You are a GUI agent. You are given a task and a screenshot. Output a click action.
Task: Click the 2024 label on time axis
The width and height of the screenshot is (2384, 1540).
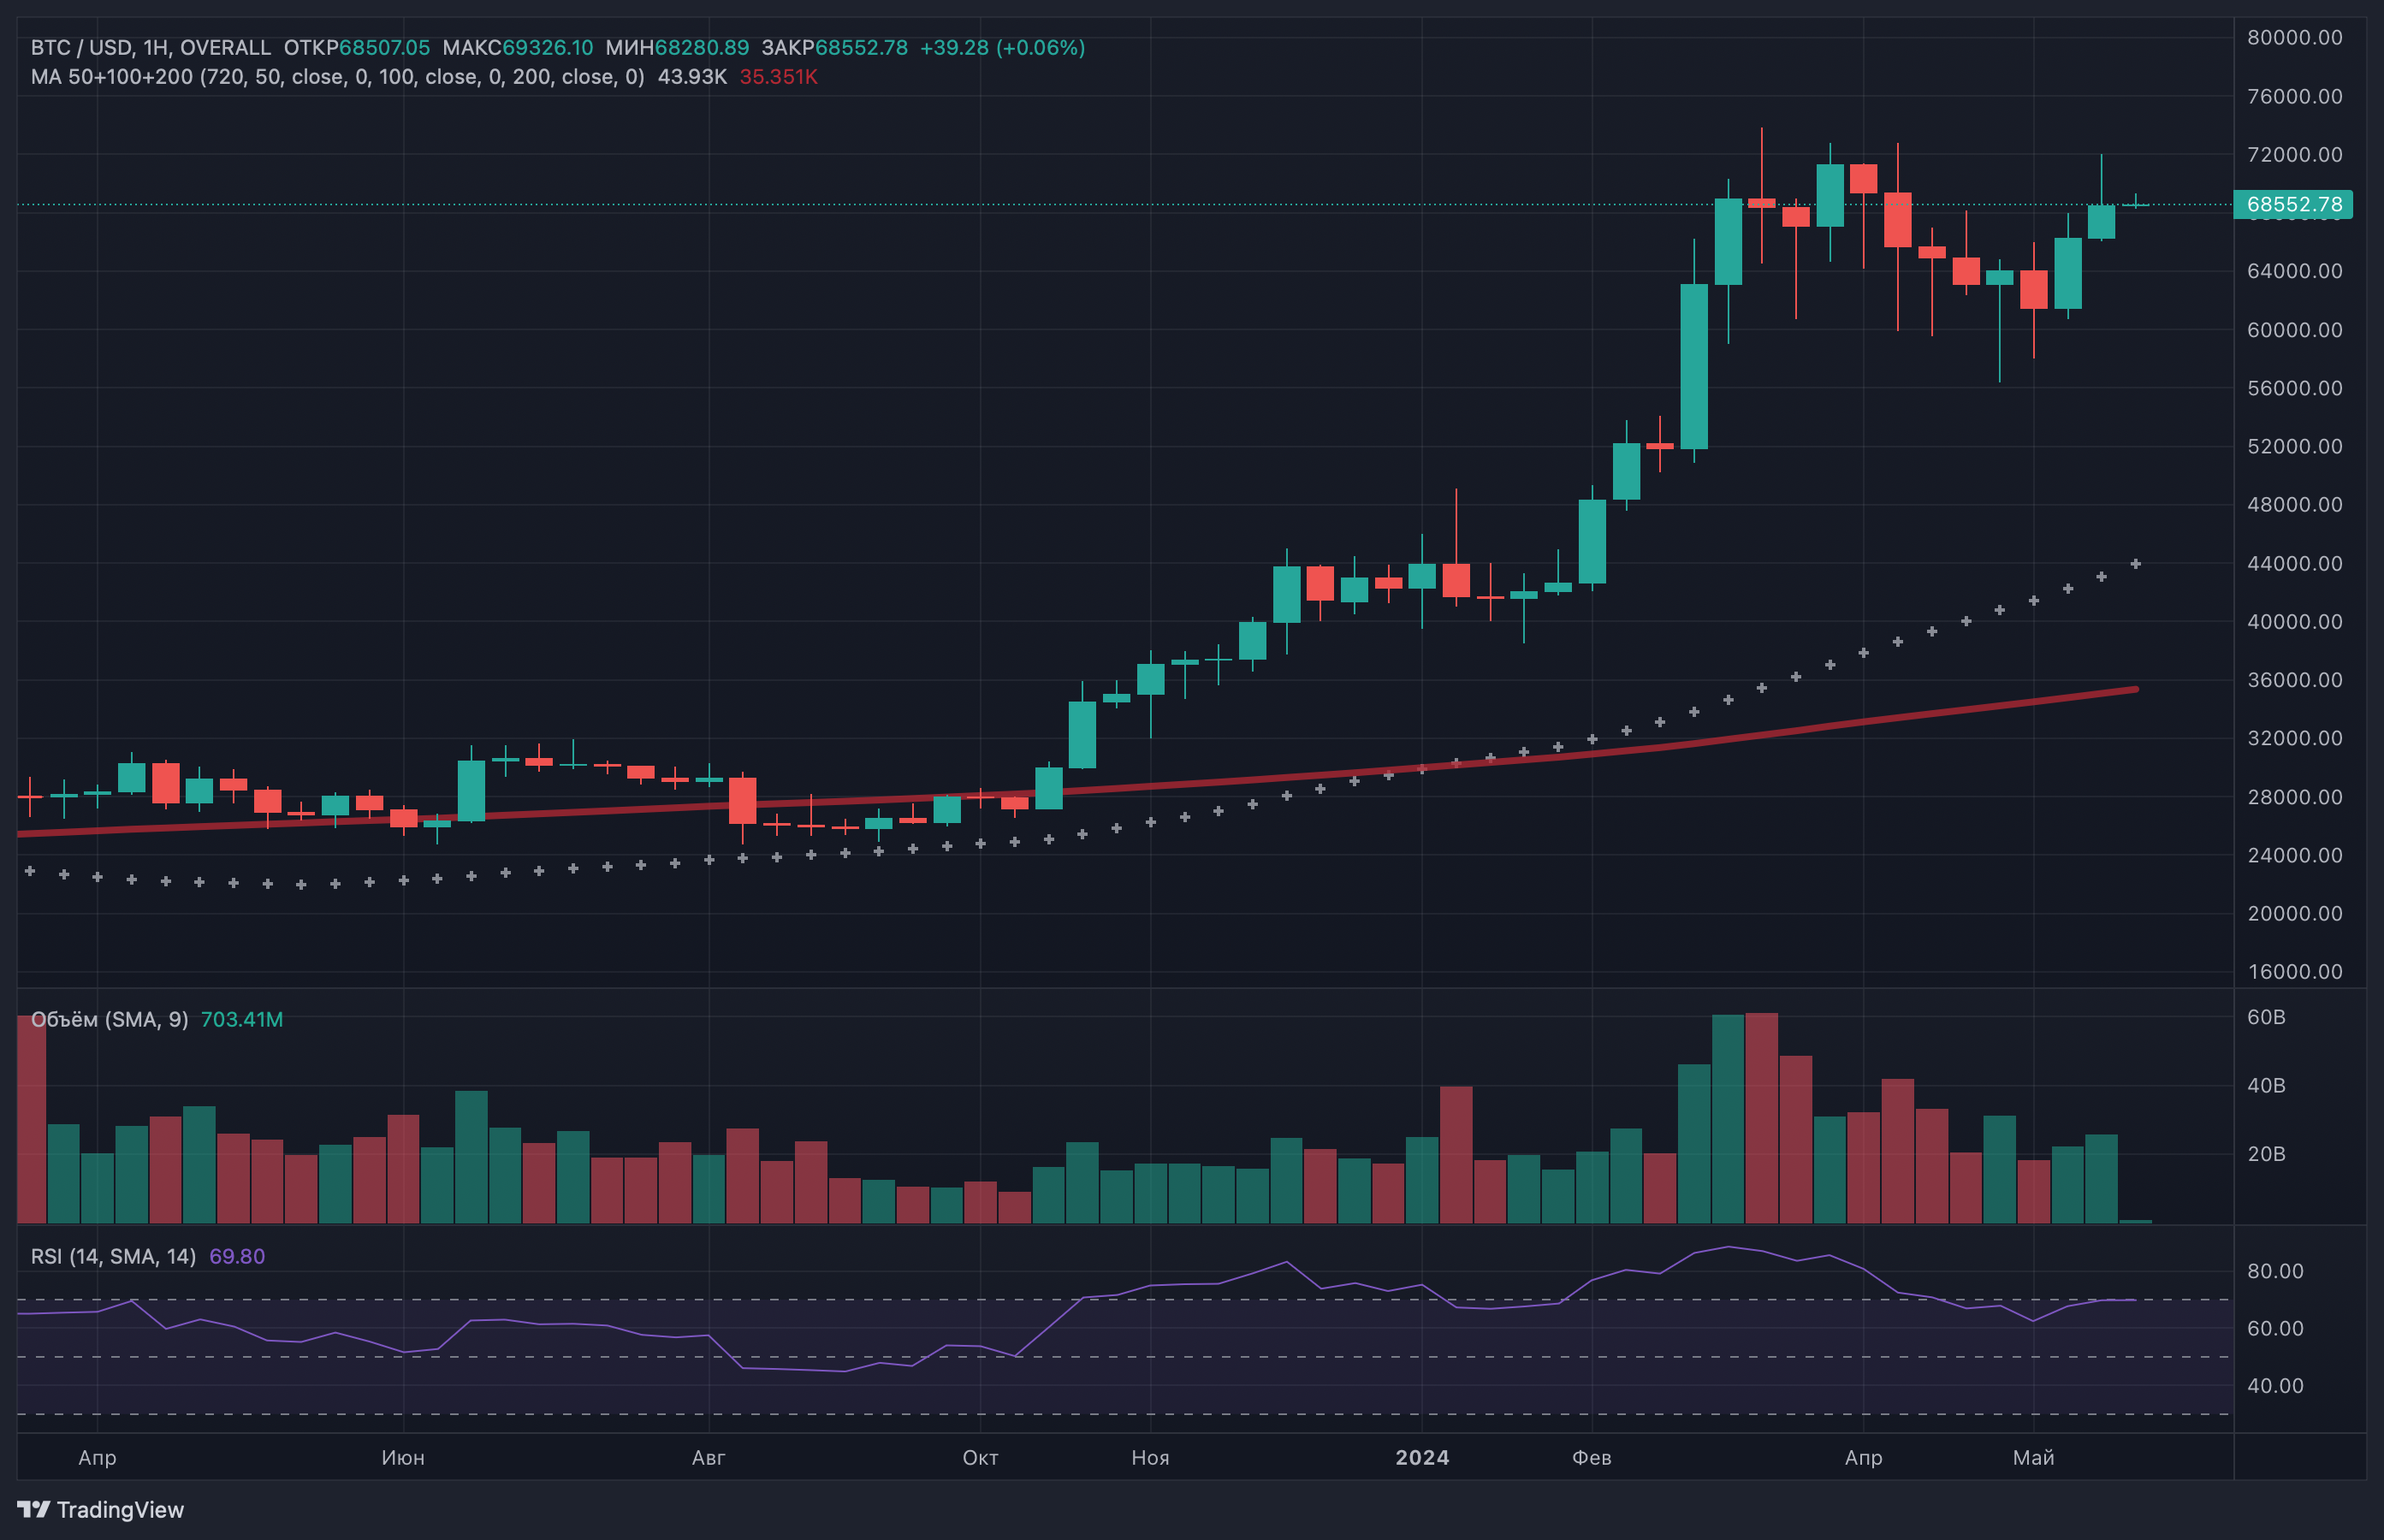1422,1457
